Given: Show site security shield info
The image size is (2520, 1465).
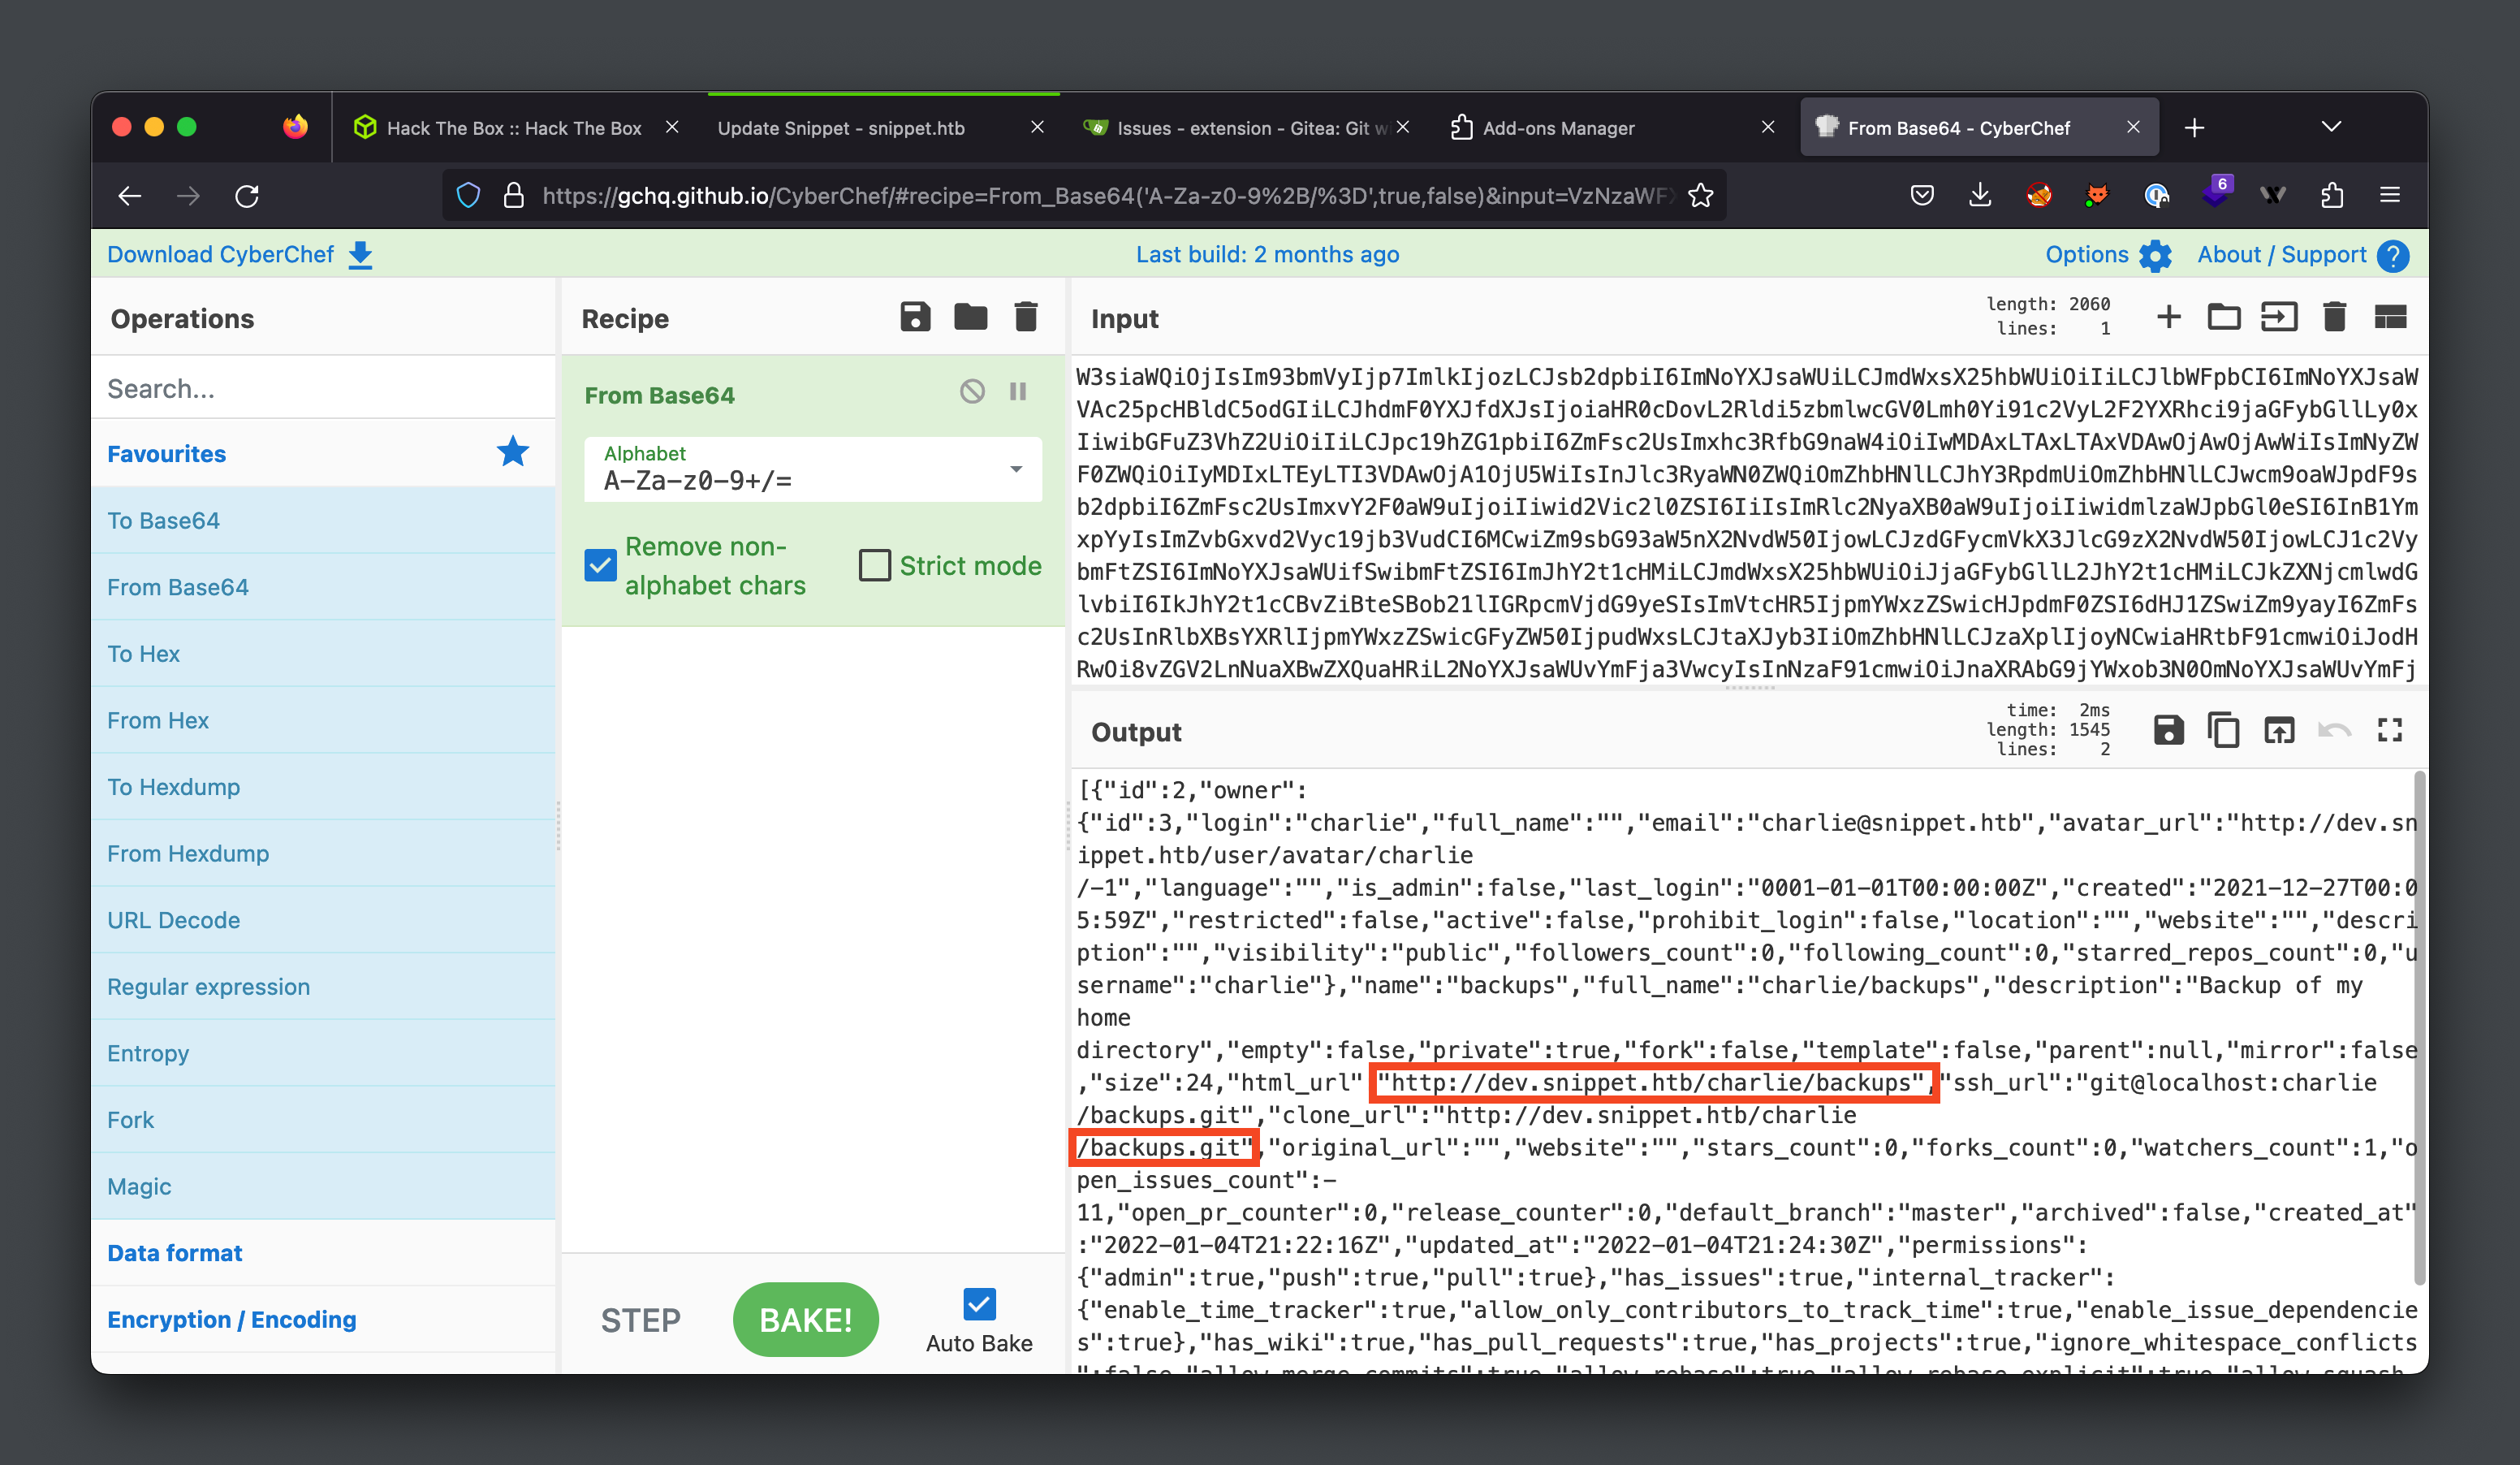Looking at the screenshot, I should (x=468, y=195).
